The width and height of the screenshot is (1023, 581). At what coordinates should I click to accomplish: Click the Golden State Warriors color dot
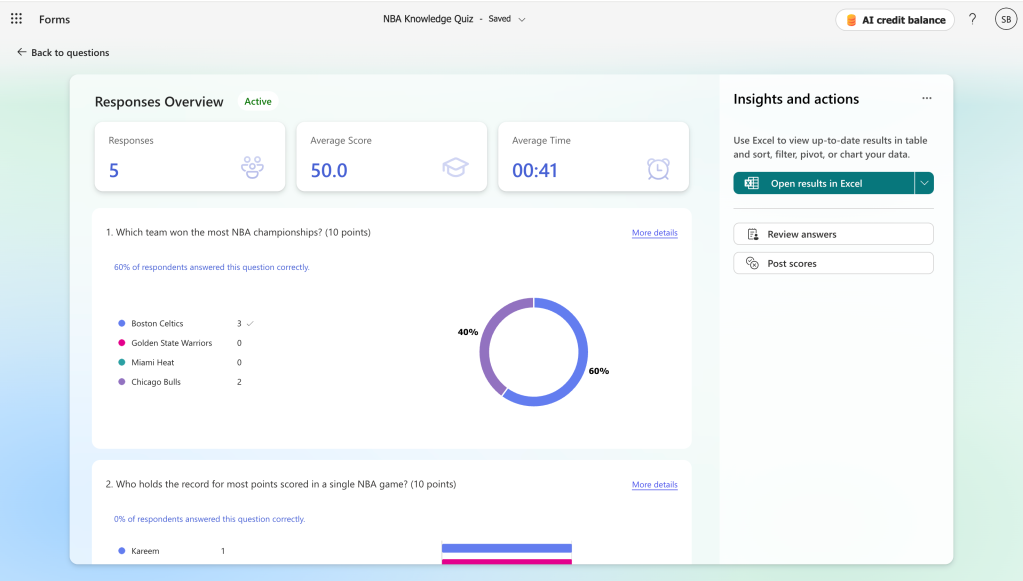[x=123, y=342]
